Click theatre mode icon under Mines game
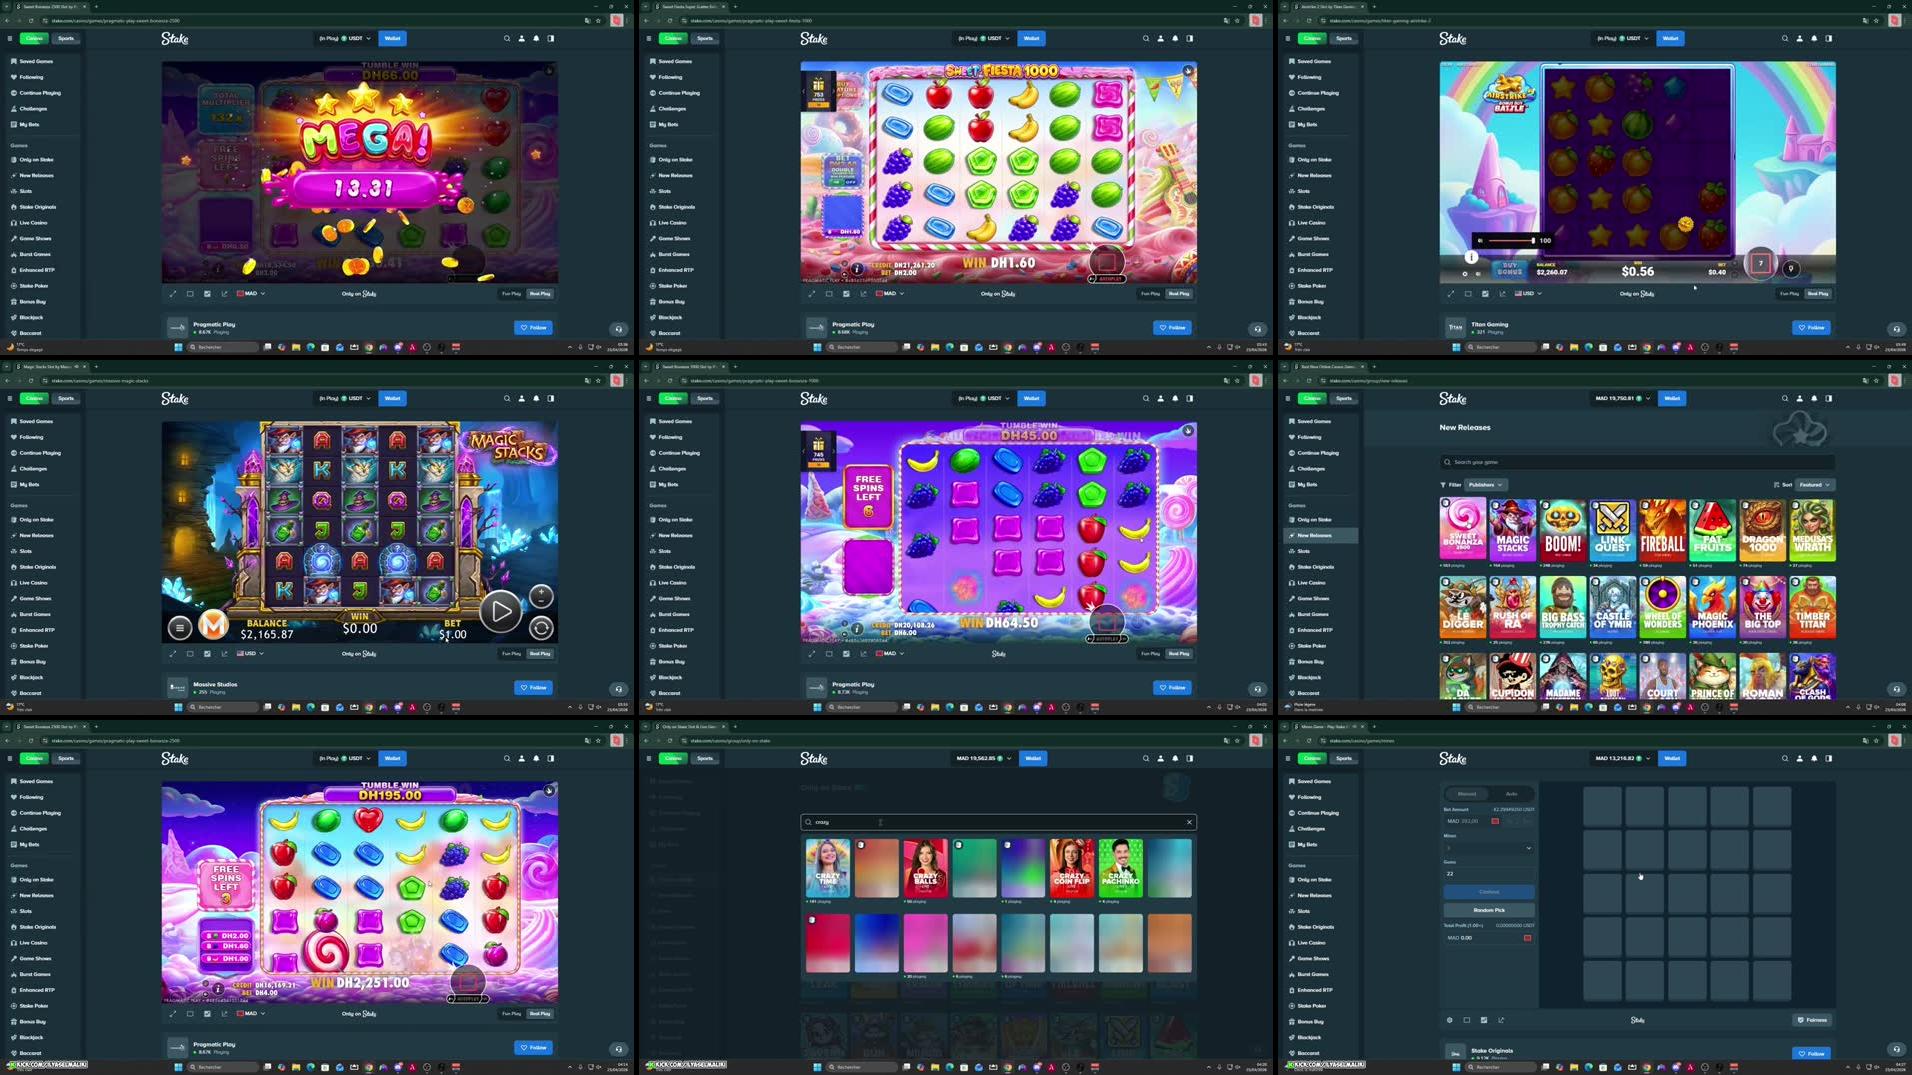Viewport: 1912px width, 1075px height. 1467,1020
